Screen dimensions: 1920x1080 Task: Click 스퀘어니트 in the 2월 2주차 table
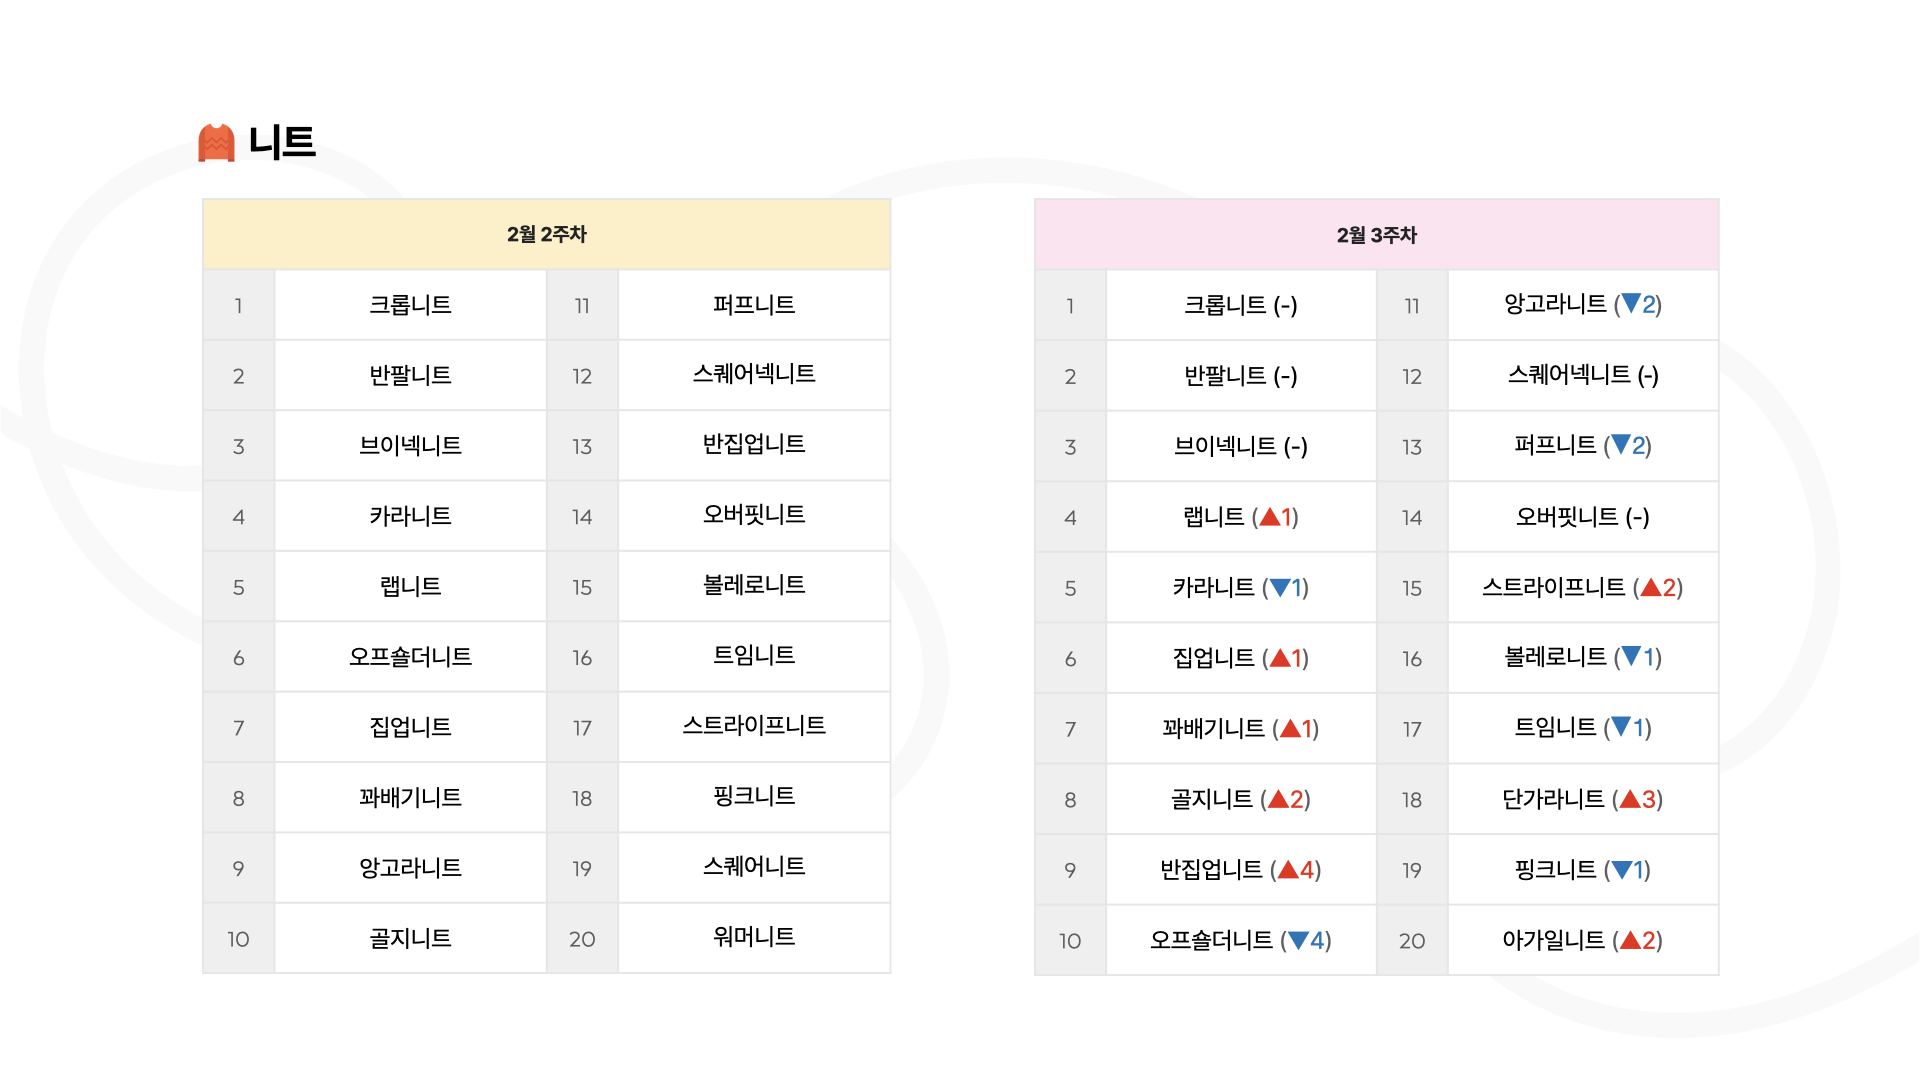754,865
